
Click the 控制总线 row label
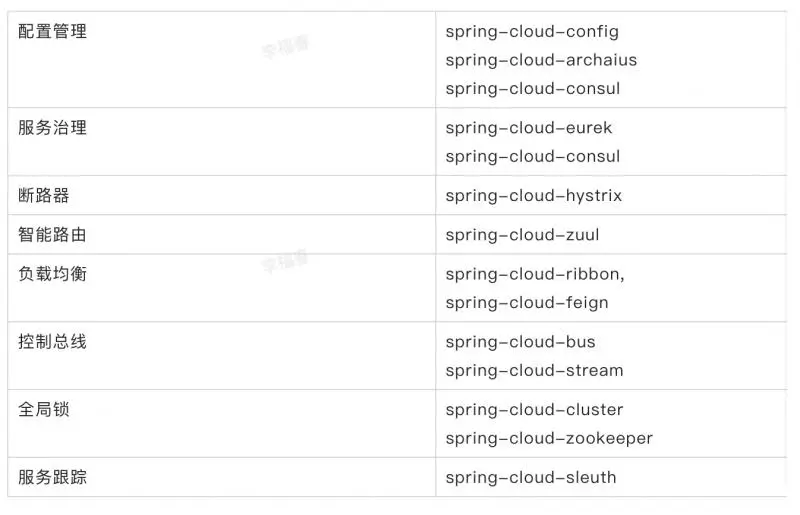click(52, 342)
